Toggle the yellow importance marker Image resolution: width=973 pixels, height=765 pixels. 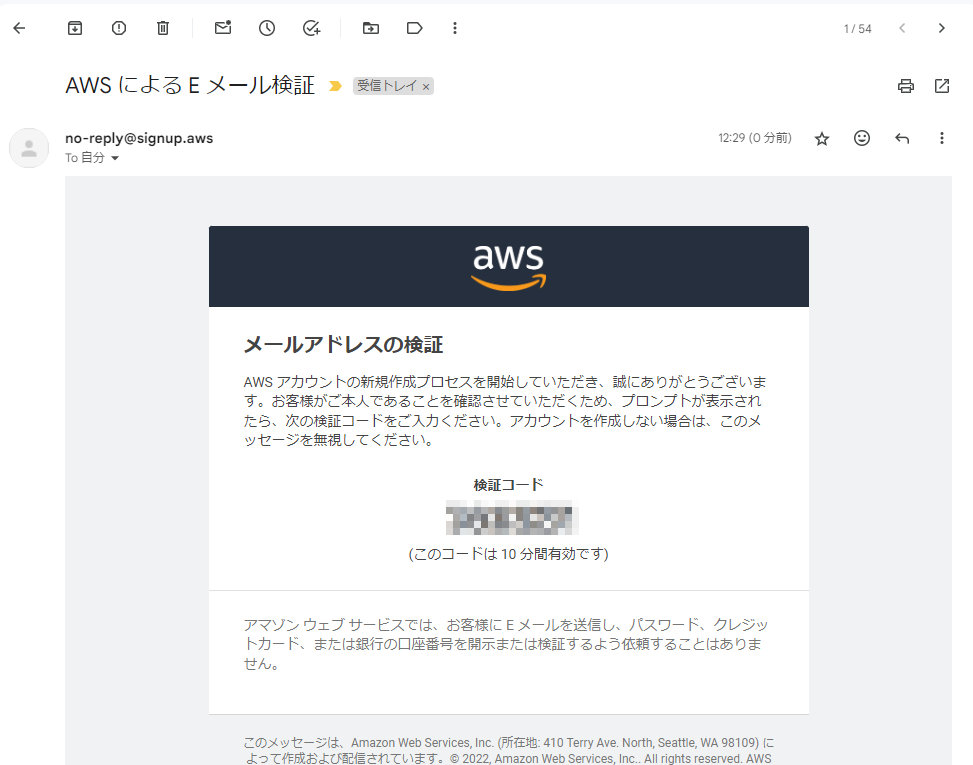coord(335,86)
